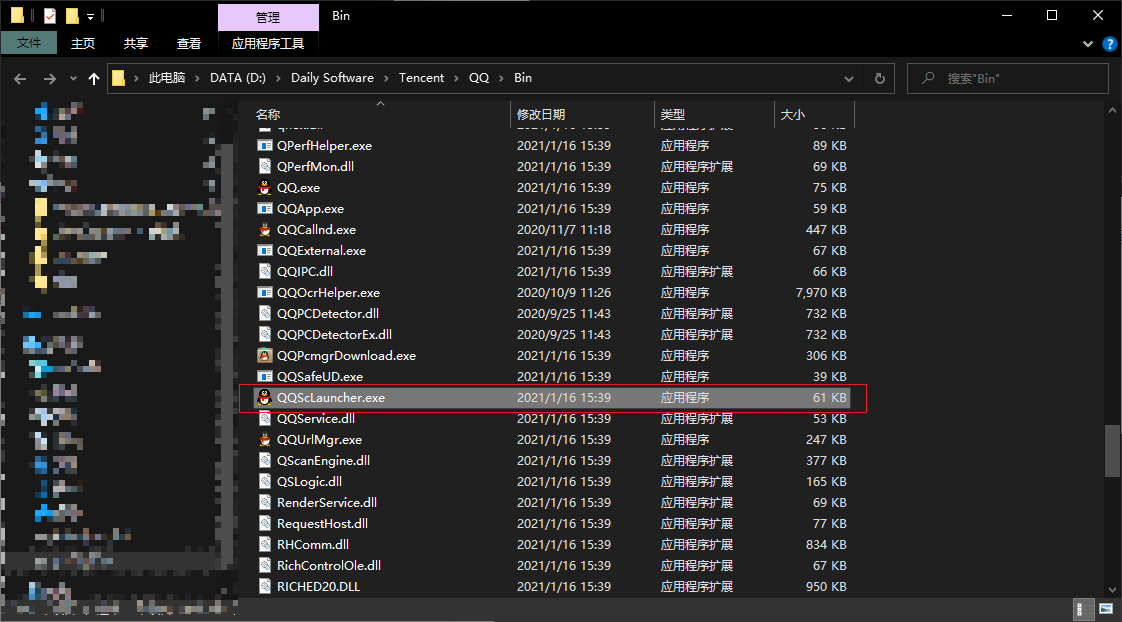Click the 搜索"Bin" search box
This screenshot has width=1122, height=622.
coord(1008,79)
